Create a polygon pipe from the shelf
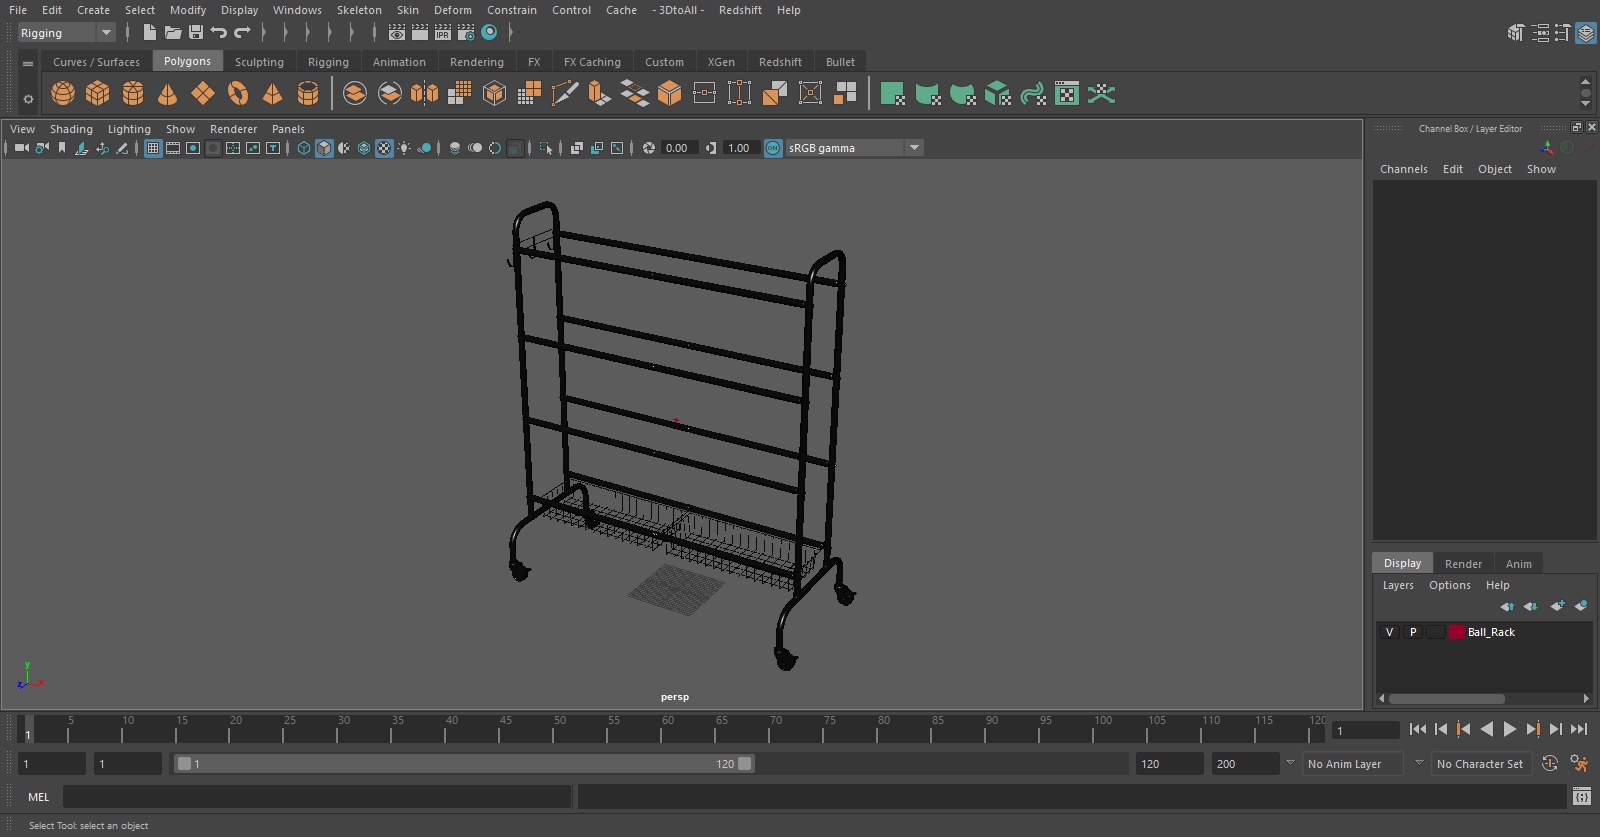The image size is (1600, 837). (308, 94)
